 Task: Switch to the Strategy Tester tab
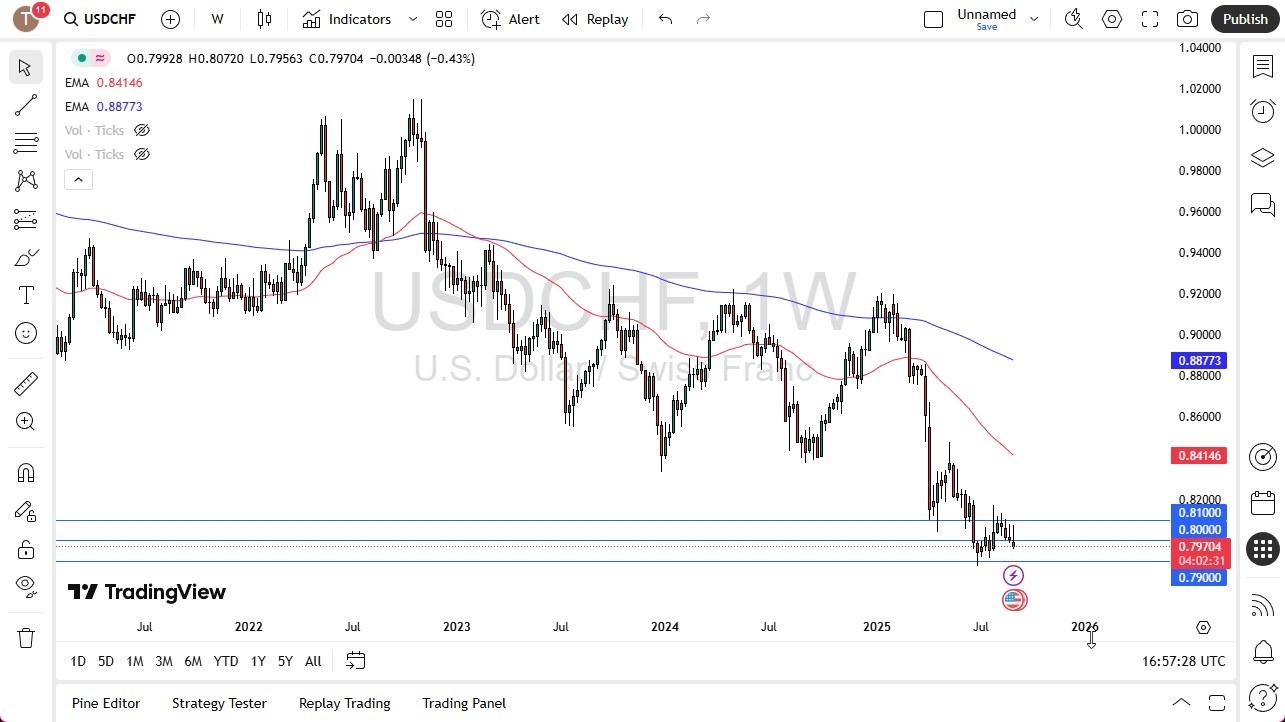219,703
